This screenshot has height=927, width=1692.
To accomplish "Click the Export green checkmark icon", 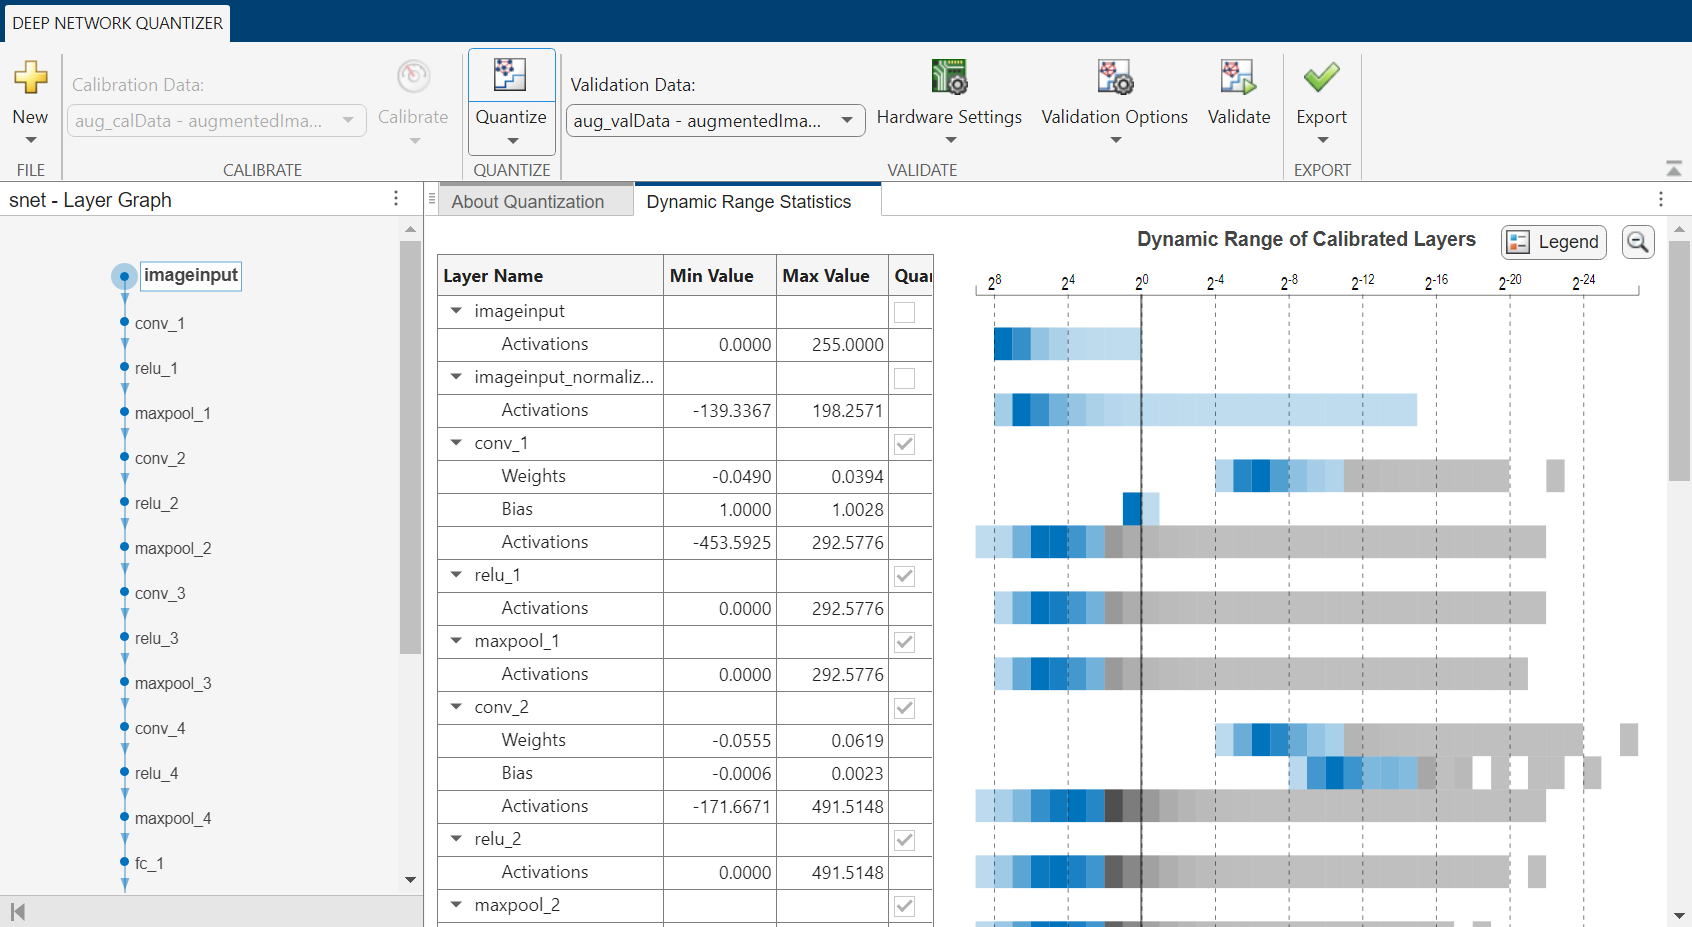I will (1321, 77).
